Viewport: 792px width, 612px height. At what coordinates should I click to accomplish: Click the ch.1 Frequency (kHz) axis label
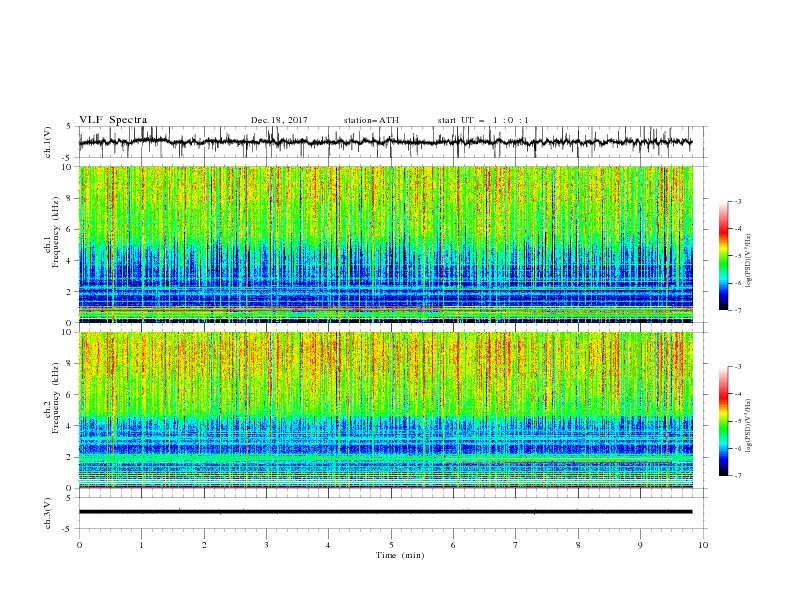(53, 233)
